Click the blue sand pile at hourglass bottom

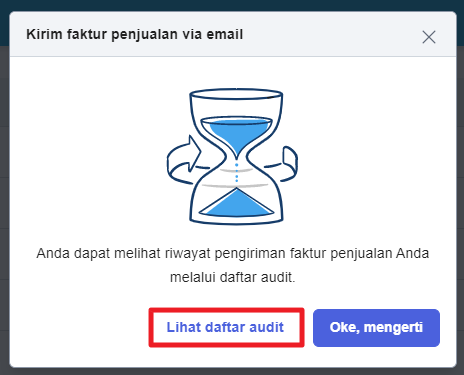(236, 203)
